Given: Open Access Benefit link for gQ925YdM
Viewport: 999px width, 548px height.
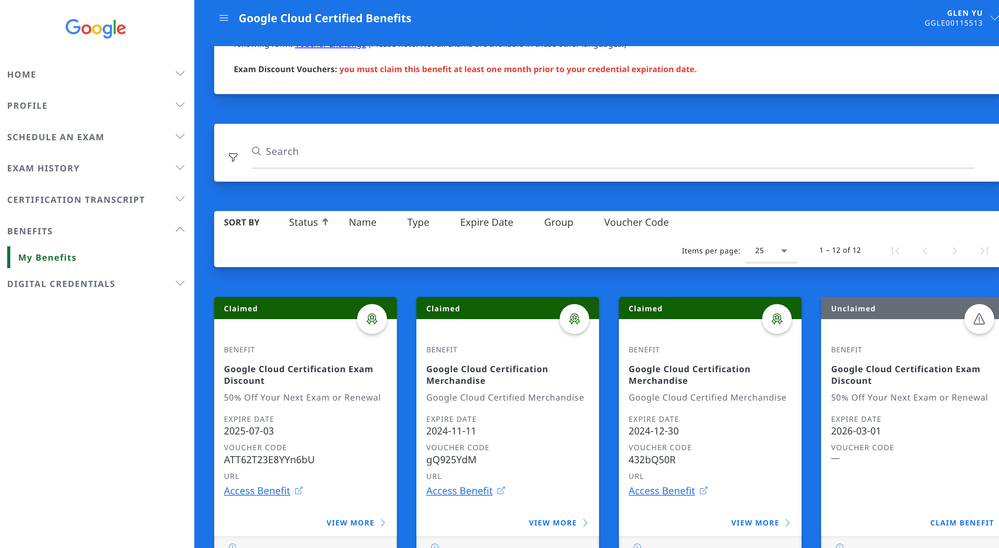Looking at the screenshot, I should click(x=459, y=491).
